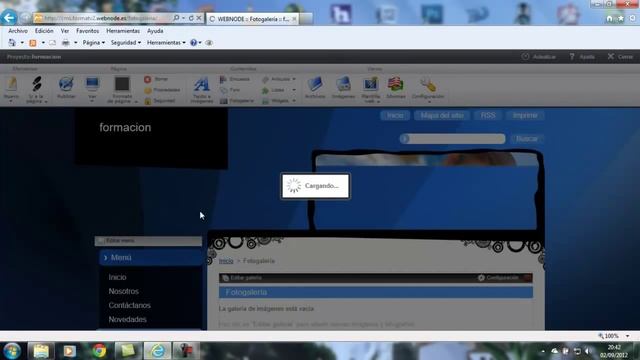Click the IE home icon

point(609,18)
